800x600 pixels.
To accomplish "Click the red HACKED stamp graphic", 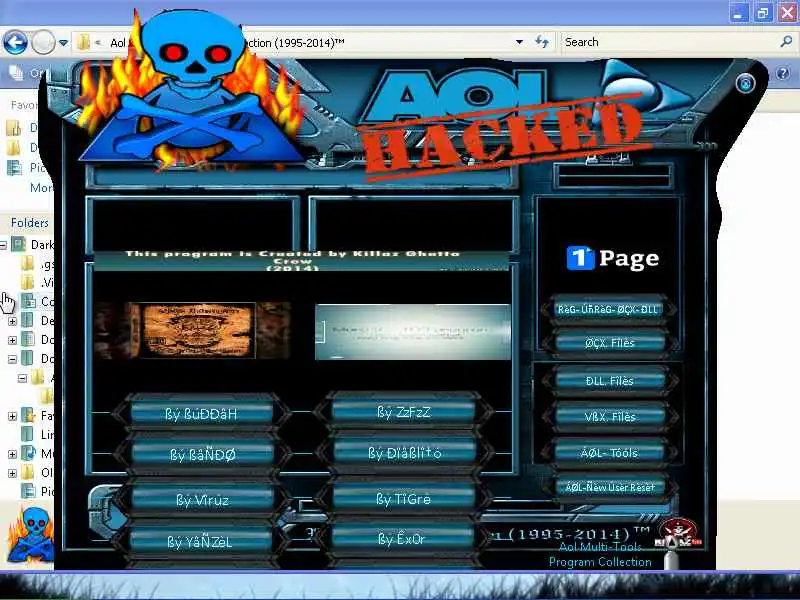I will coord(505,136).
